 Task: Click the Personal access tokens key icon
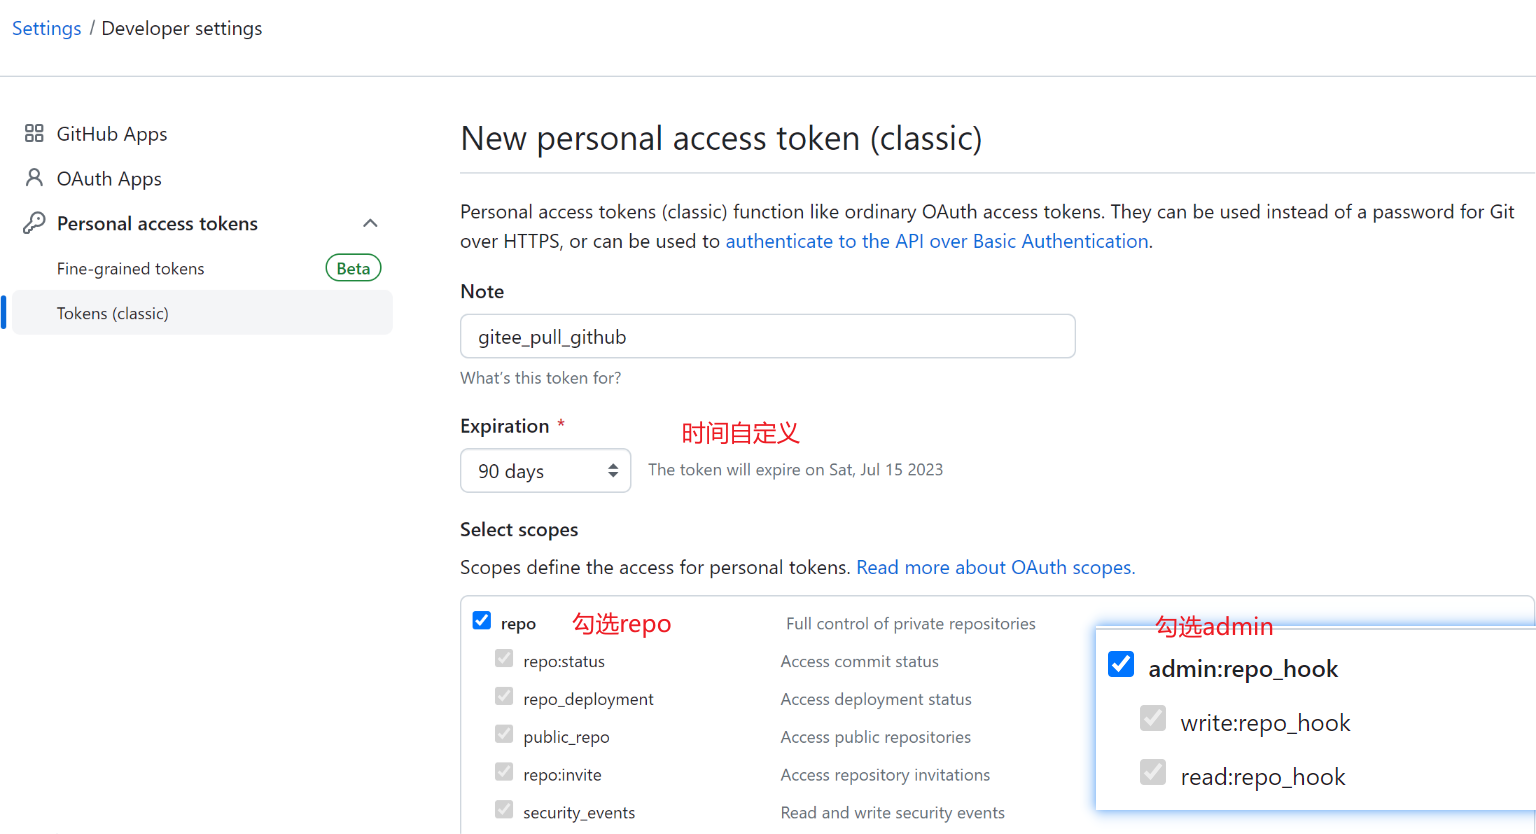(x=34, y=223)
